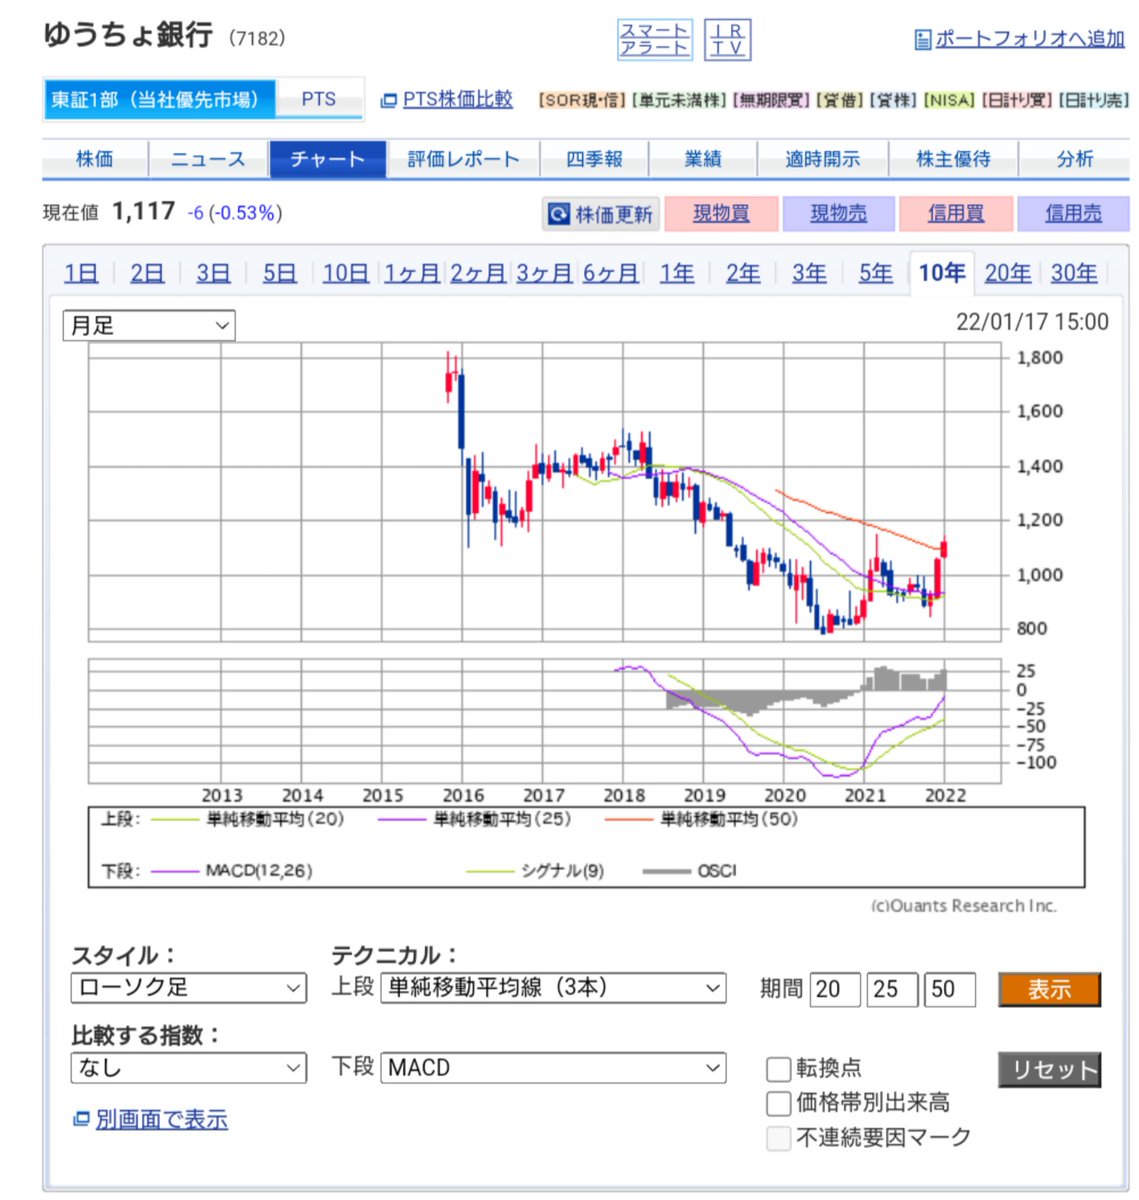Click 信用買 button
The width and height of the screenshot is (1139, 1200).
click(956, 214)
